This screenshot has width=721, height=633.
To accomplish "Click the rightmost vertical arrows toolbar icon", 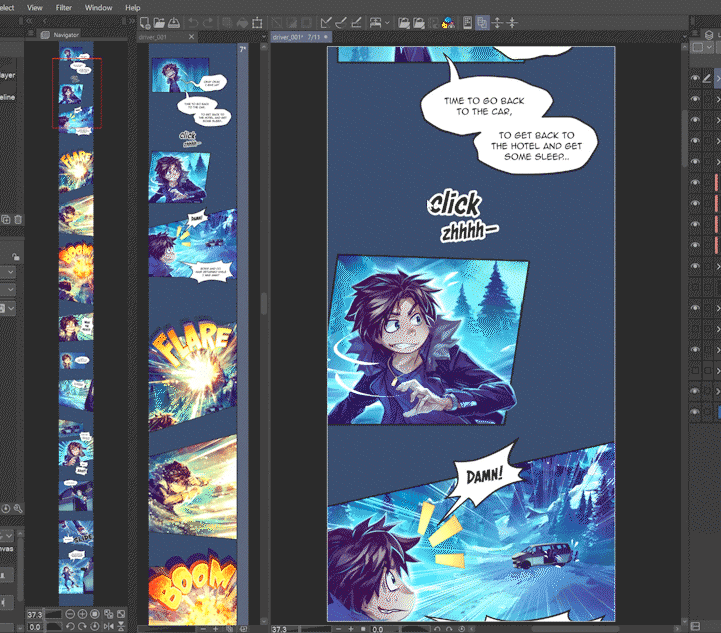I will click(512, 23).
